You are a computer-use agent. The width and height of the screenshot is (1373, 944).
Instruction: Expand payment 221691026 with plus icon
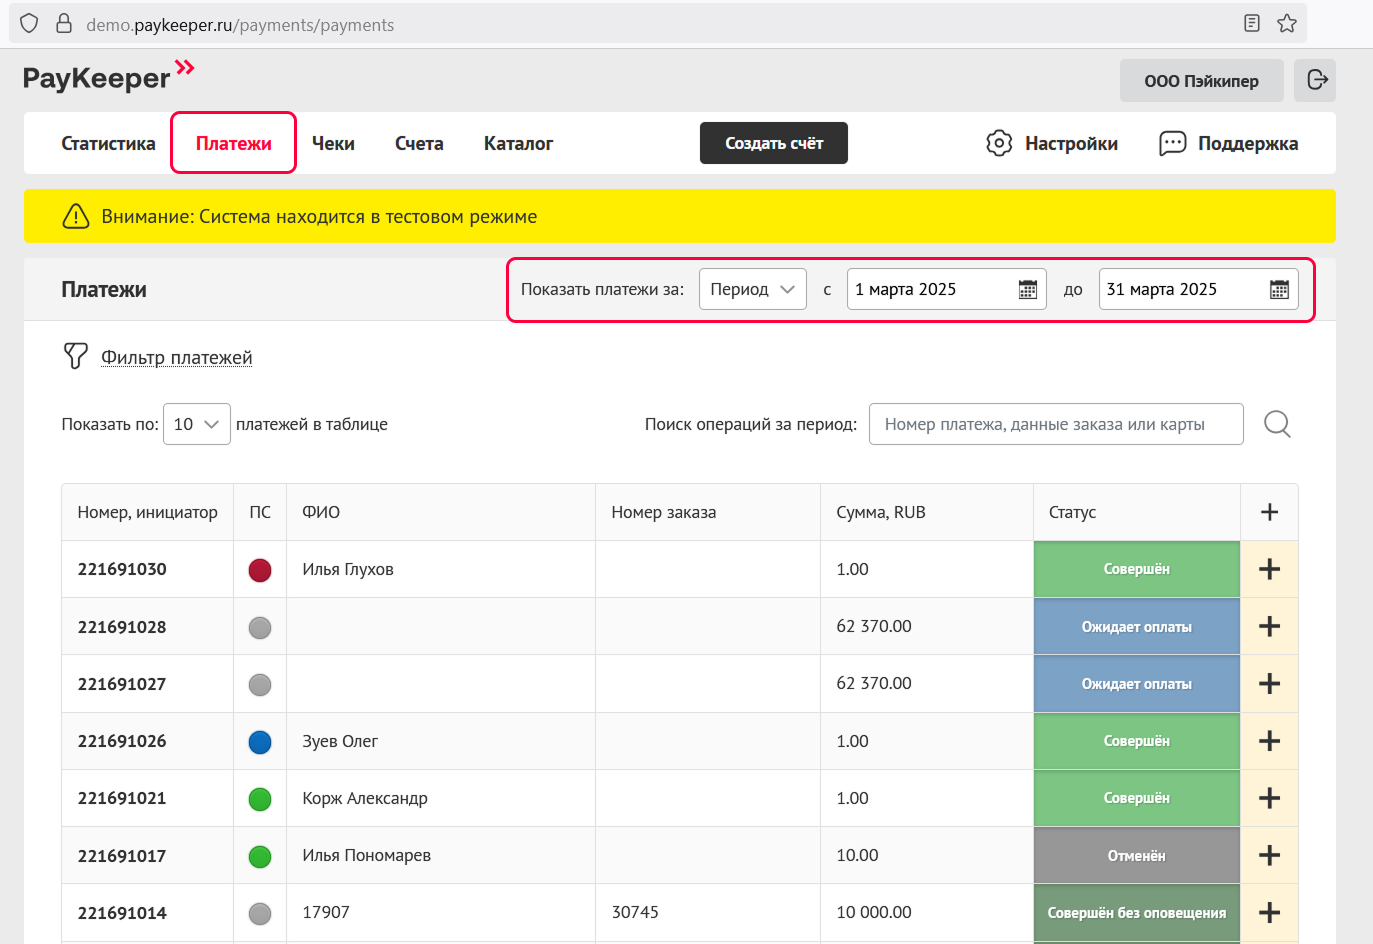(x=1270, y=741)
